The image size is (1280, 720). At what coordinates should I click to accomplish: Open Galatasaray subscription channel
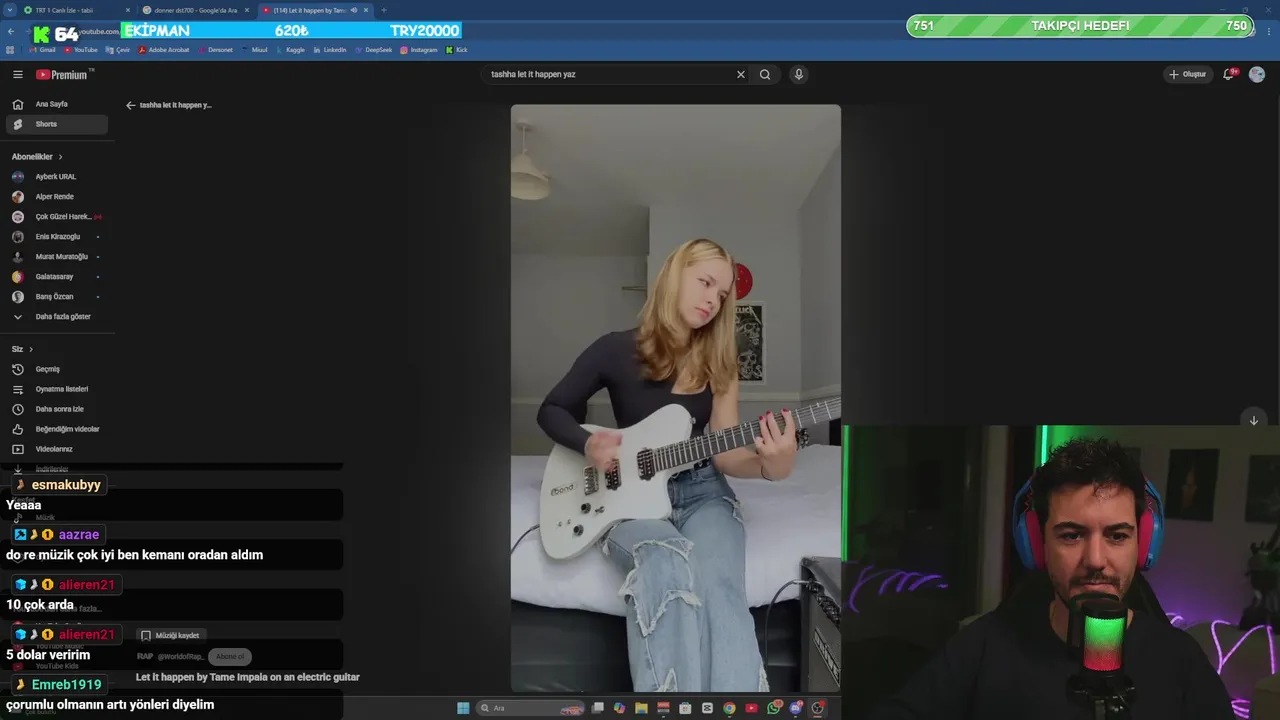click(57, 277)
